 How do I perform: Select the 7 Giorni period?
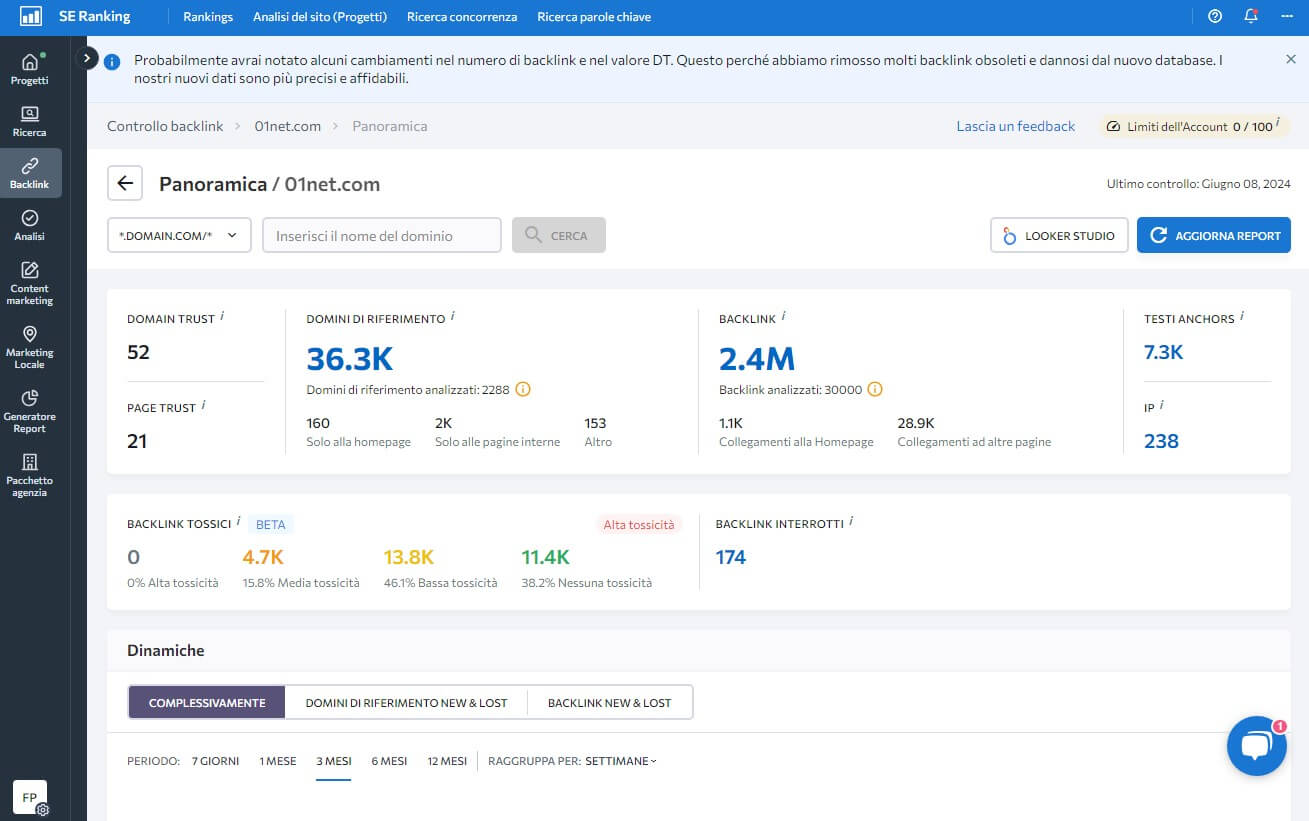click(x=216, y=761)
